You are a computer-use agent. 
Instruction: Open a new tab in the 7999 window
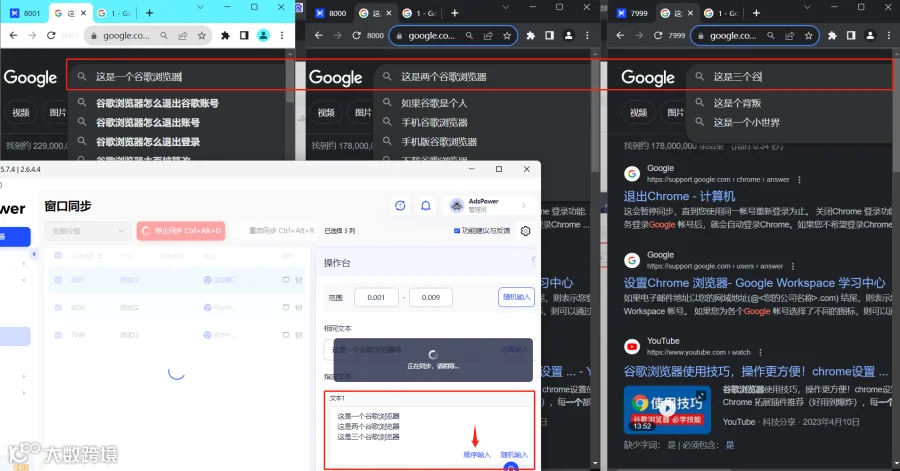(x=756, y=13)
